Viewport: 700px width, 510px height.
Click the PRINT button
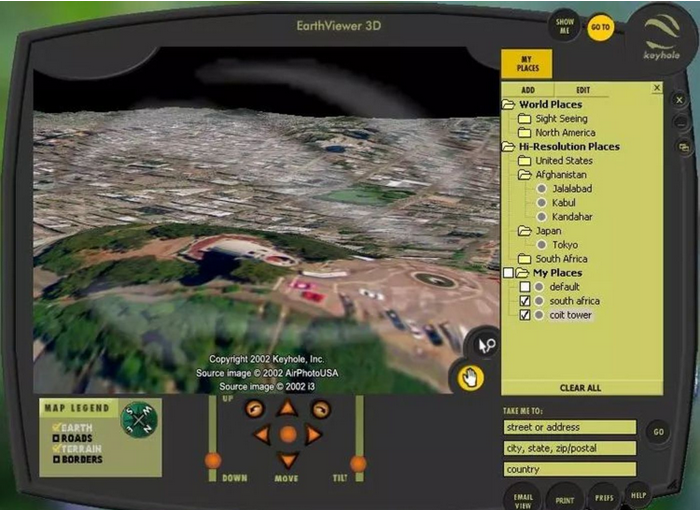point(564,500)
